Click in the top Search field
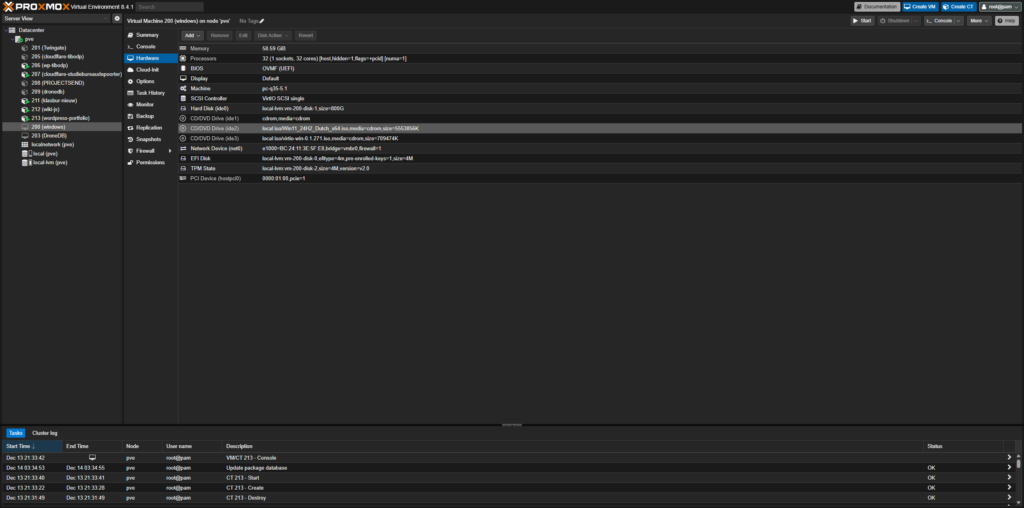The width and height of the screenshot is (1024, 508). click(x=170, y=6)
